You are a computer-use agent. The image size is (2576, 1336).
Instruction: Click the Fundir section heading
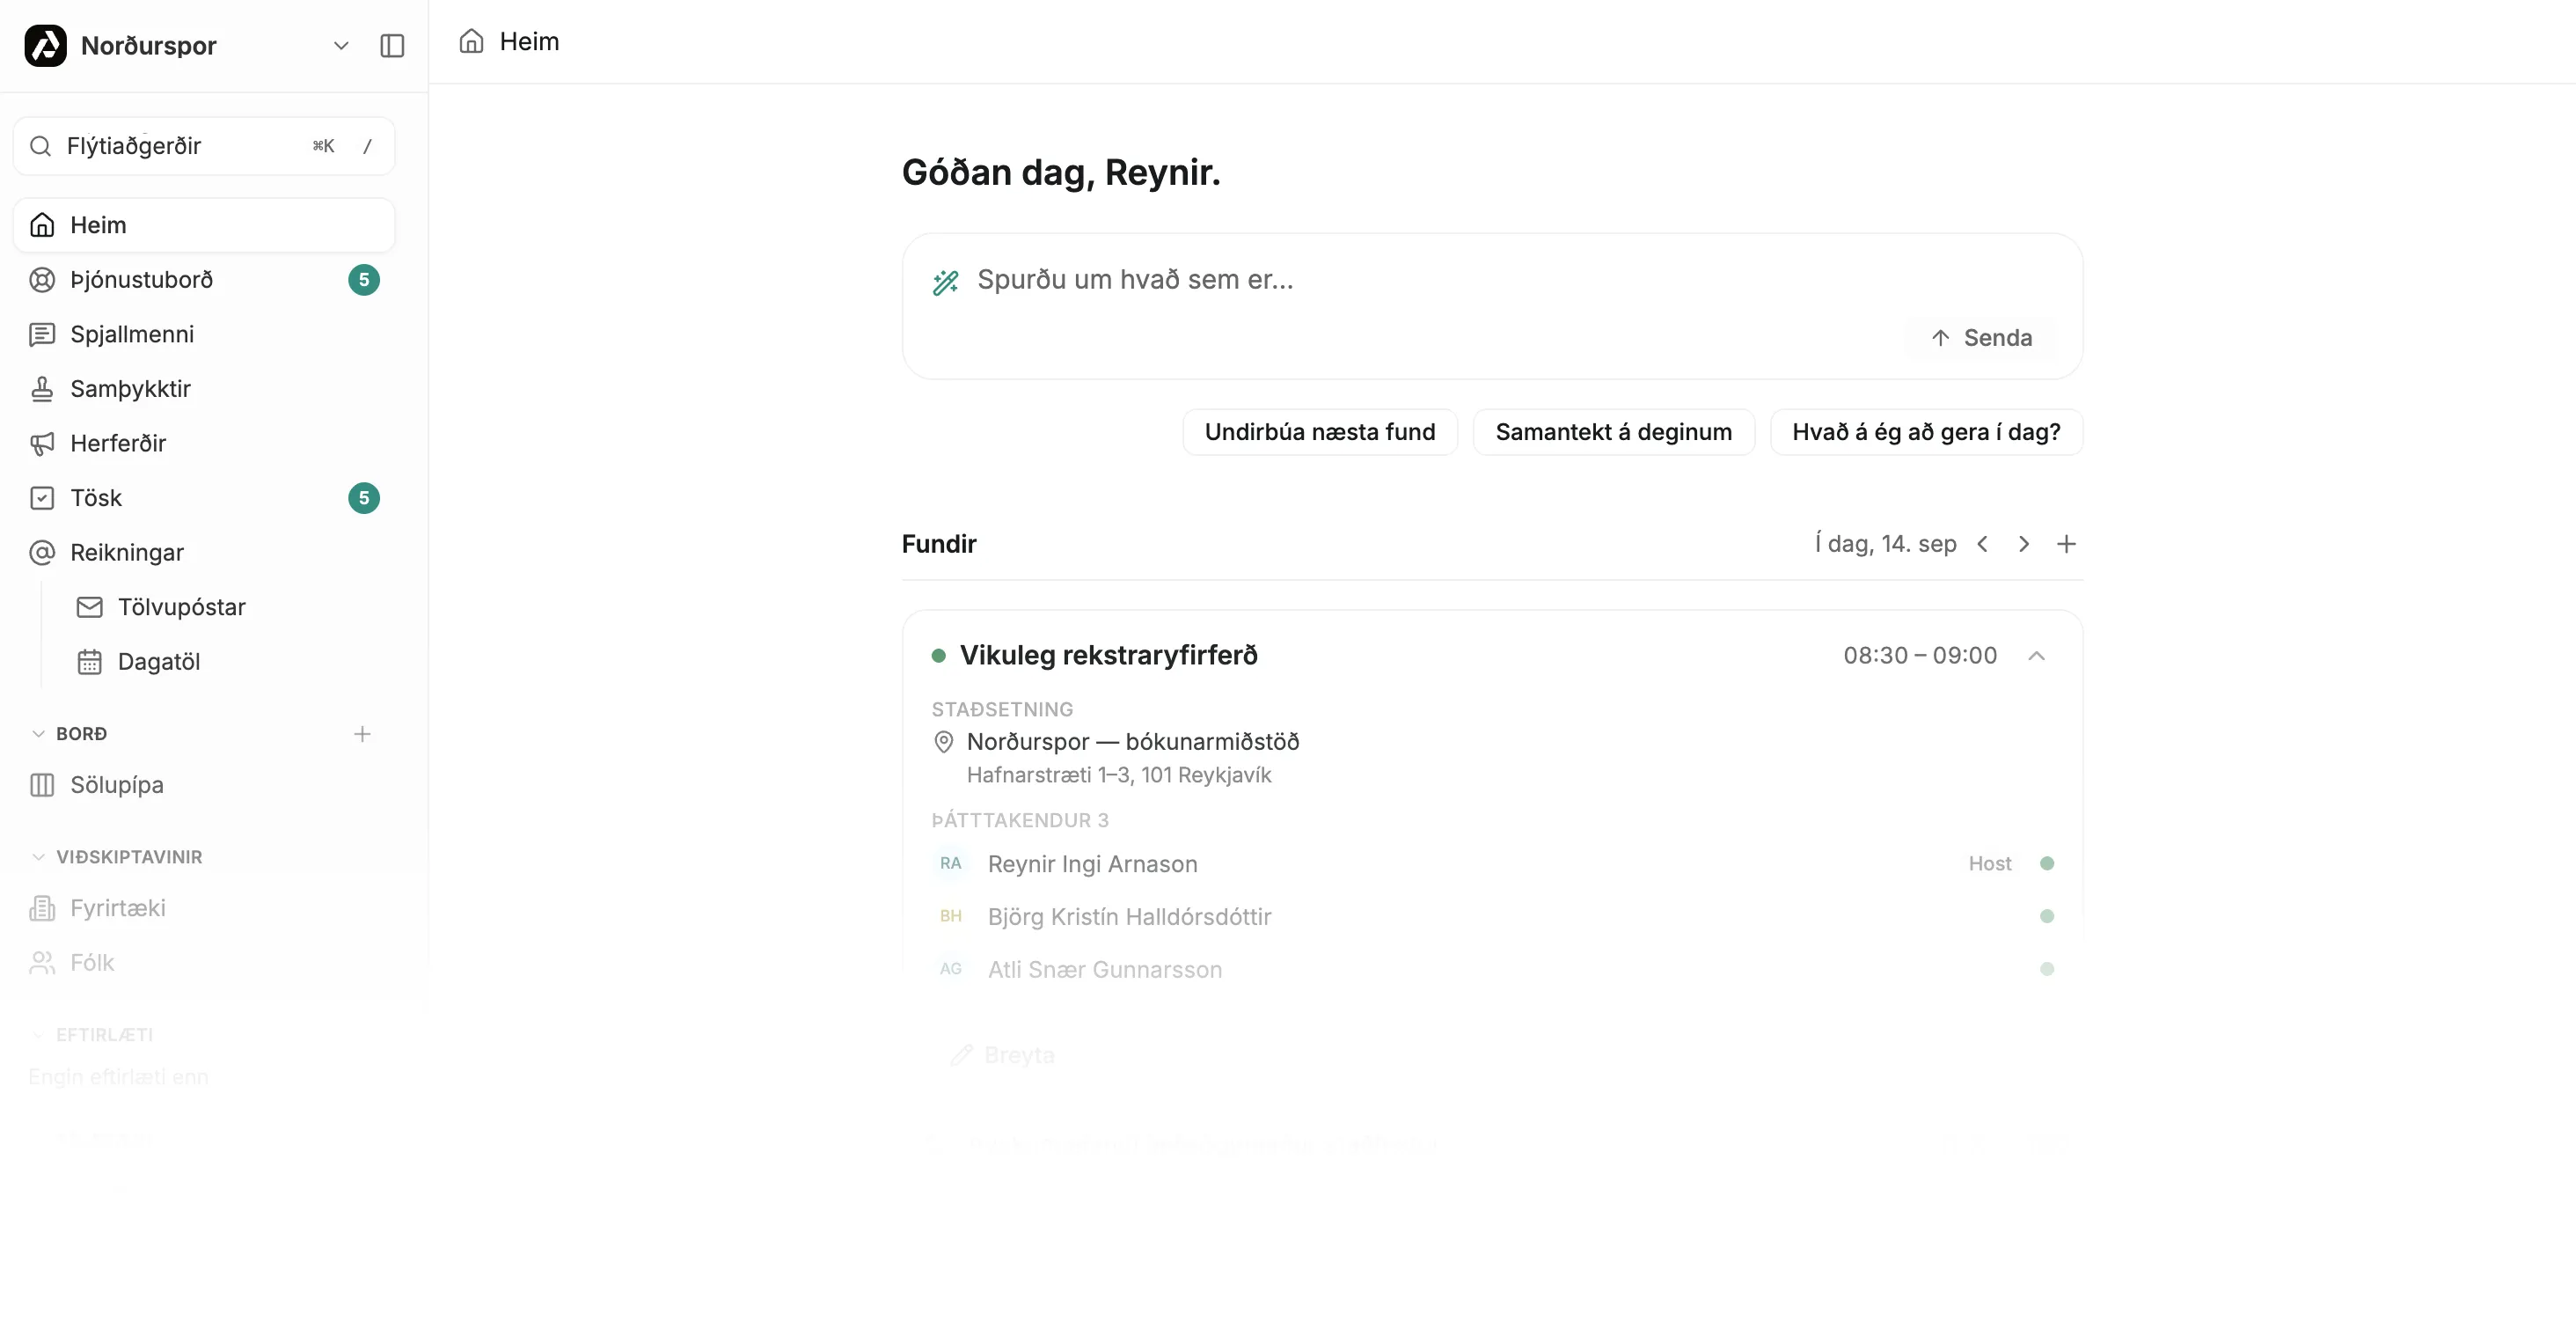coord(939,544)
